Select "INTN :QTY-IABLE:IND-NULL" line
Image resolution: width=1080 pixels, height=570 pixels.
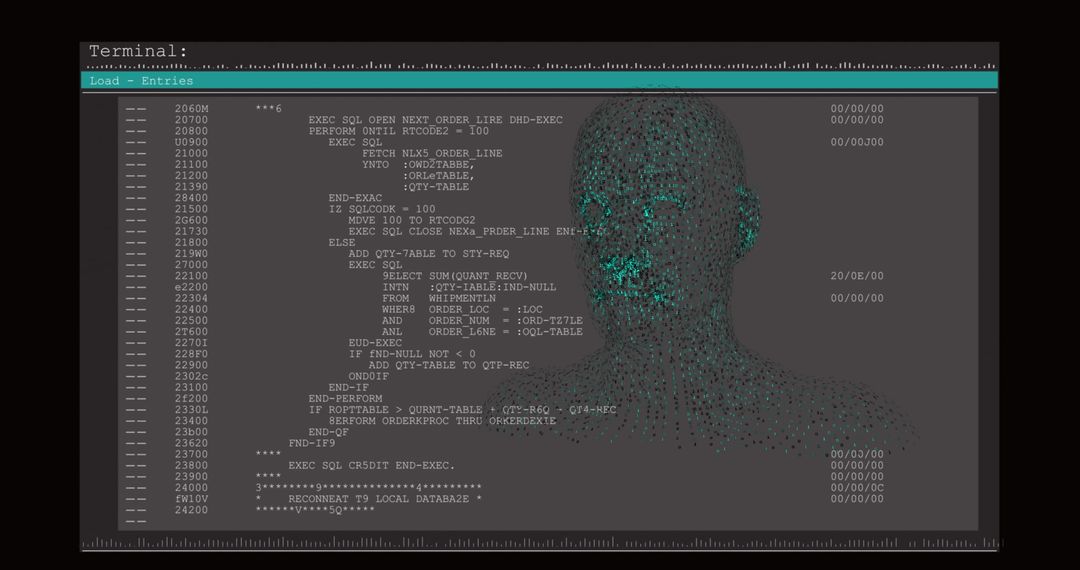[469, 287]
